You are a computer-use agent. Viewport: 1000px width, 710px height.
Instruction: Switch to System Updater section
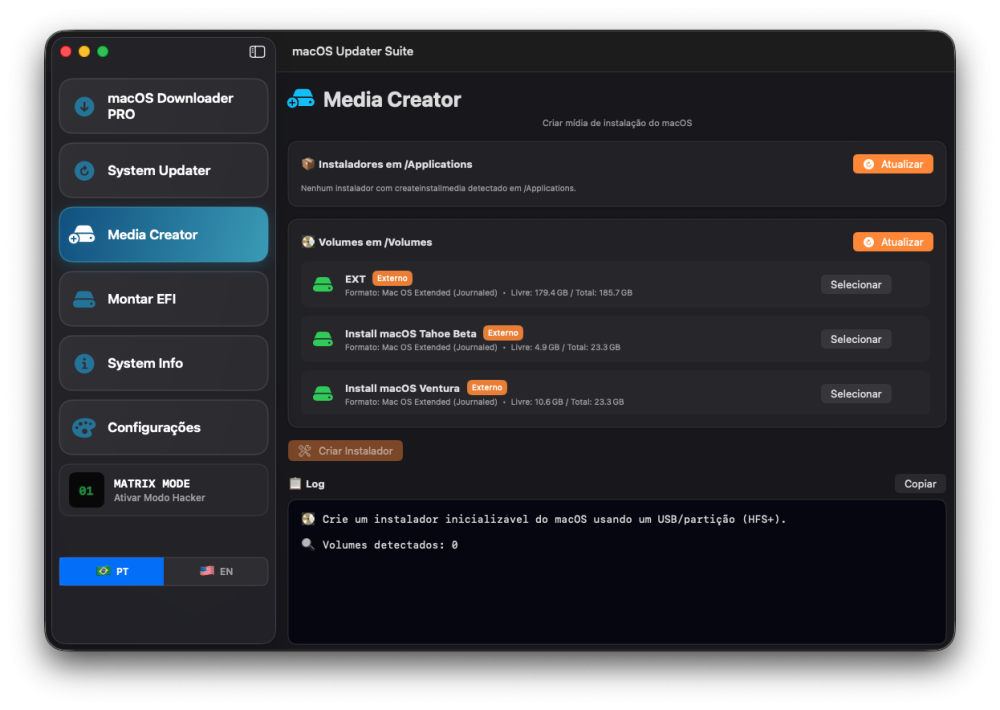164,170
